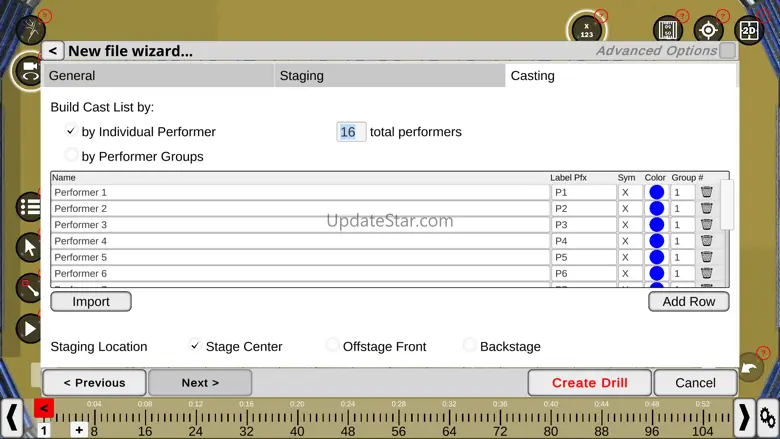The width and height of the screenshot is (780, 439).
Task: Click the camera rotate view icon
Action: point(30,70)
